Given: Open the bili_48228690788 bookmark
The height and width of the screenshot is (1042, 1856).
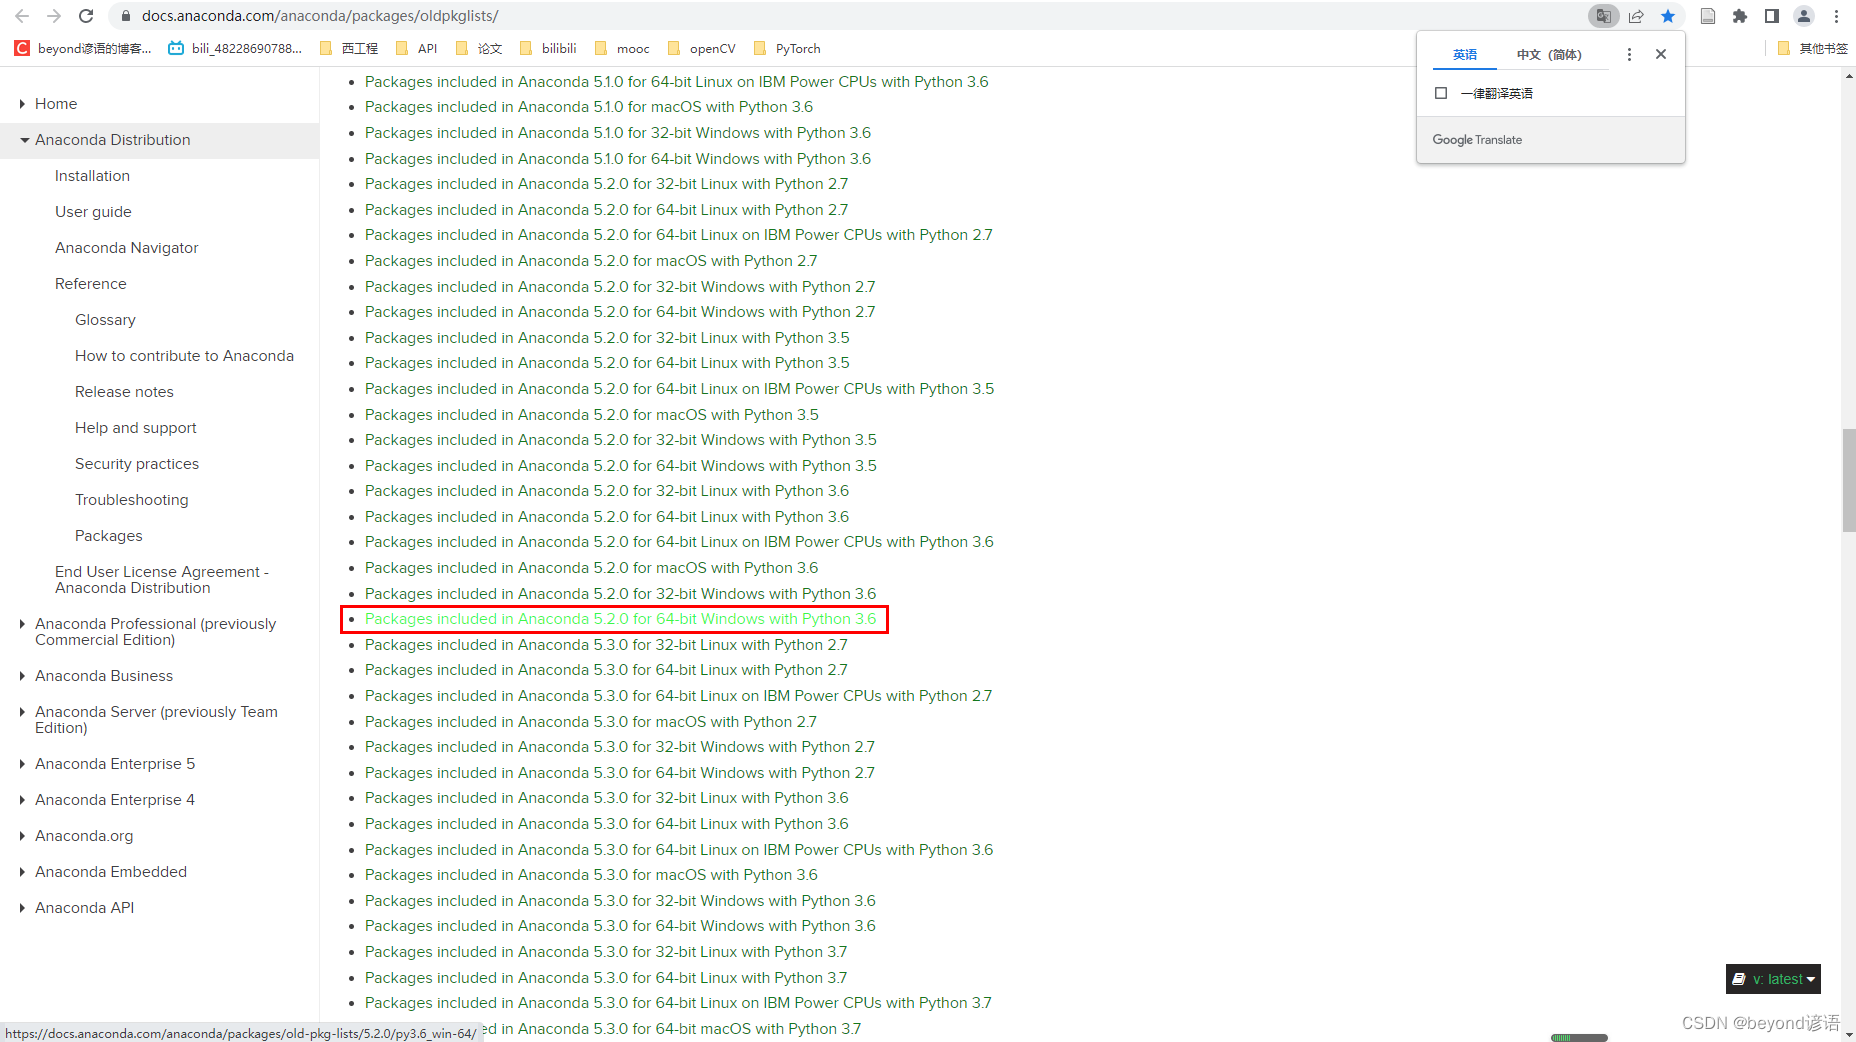Looking at the screenshot, I should 235,48.
